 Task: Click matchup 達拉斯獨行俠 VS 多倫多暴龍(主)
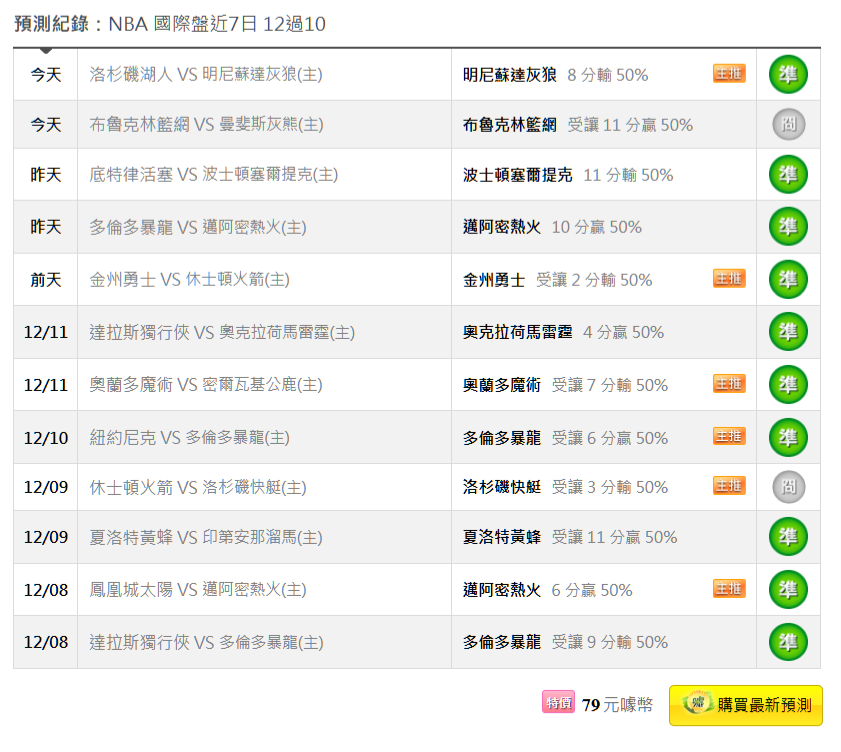point(206,642)
